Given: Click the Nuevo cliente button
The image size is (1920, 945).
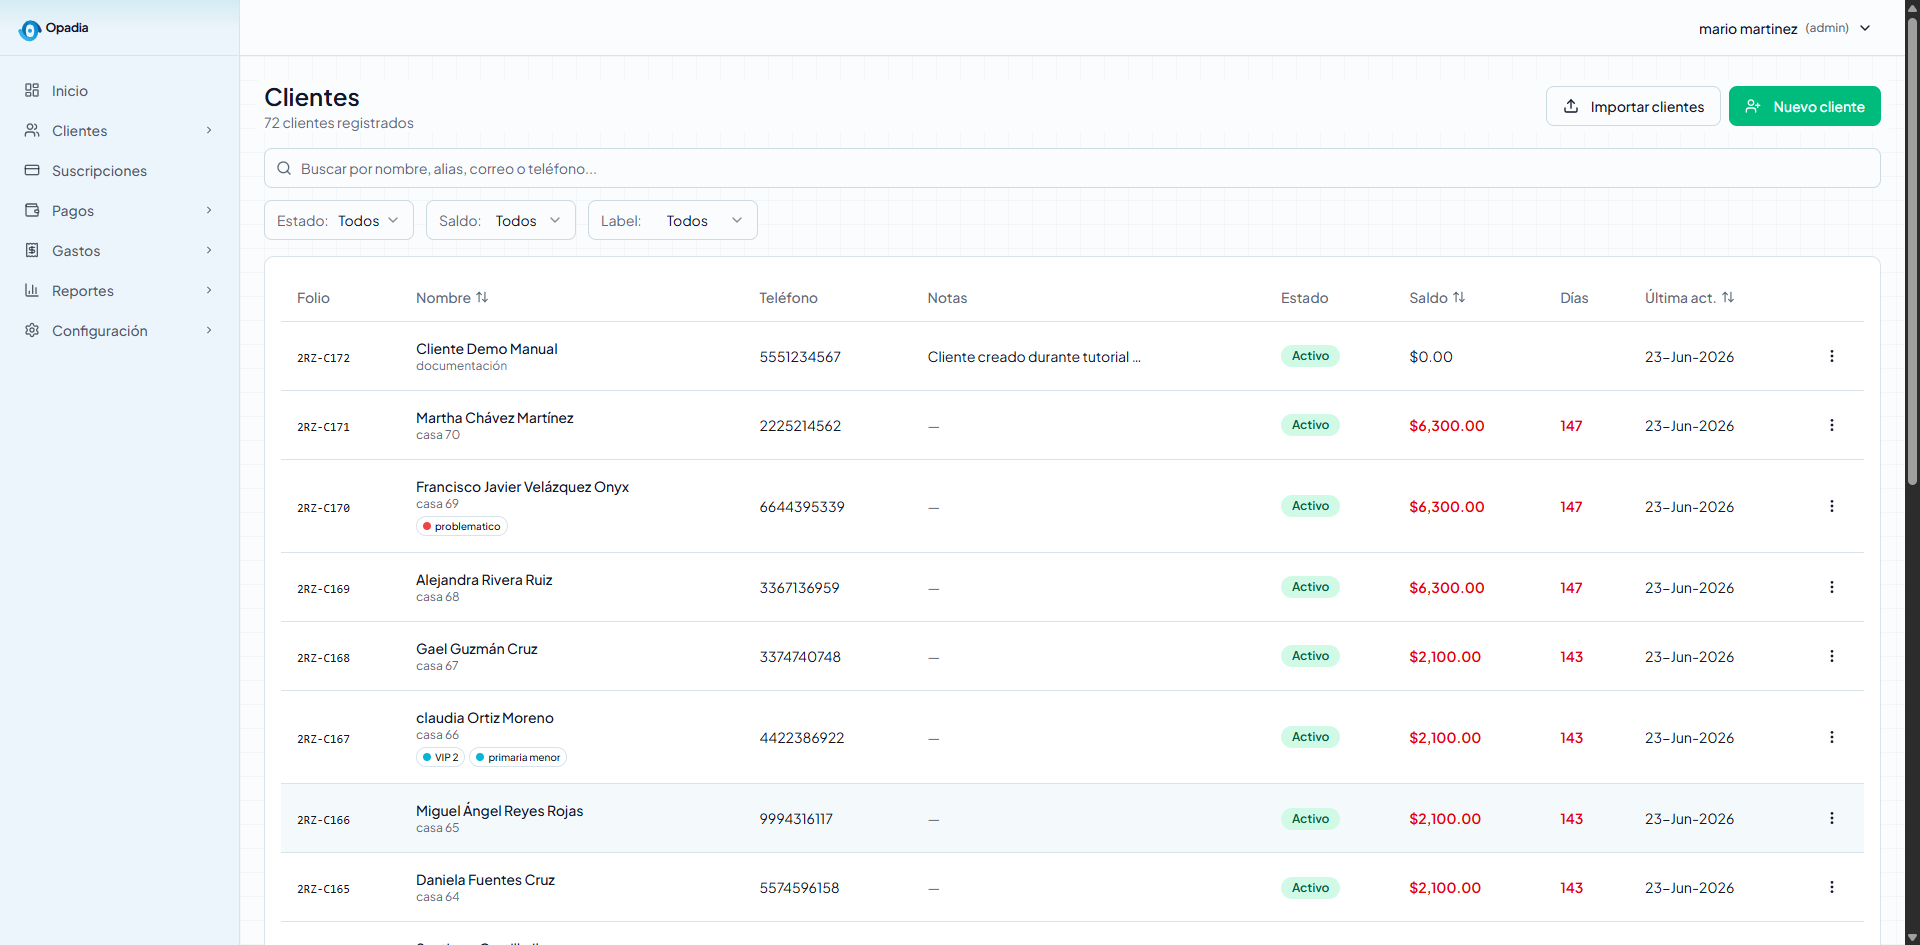Looking at the screenshot, I should 1805,106.
